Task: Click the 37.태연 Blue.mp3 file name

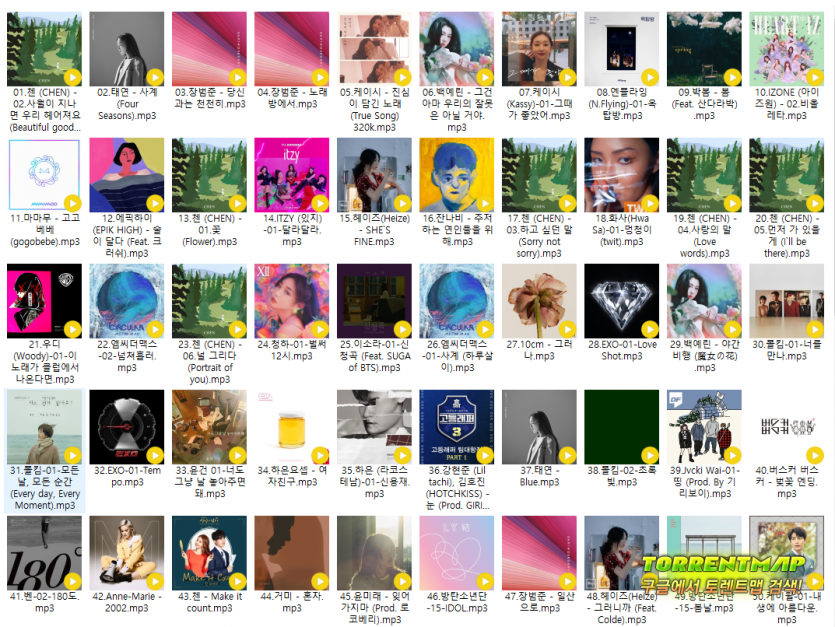Action: tap(540, 476)
